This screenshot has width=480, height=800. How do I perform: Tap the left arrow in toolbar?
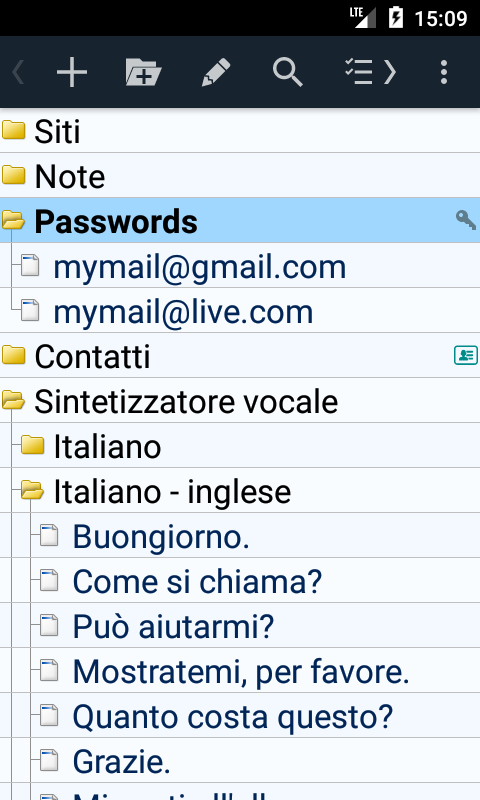[x=18, y=72]
